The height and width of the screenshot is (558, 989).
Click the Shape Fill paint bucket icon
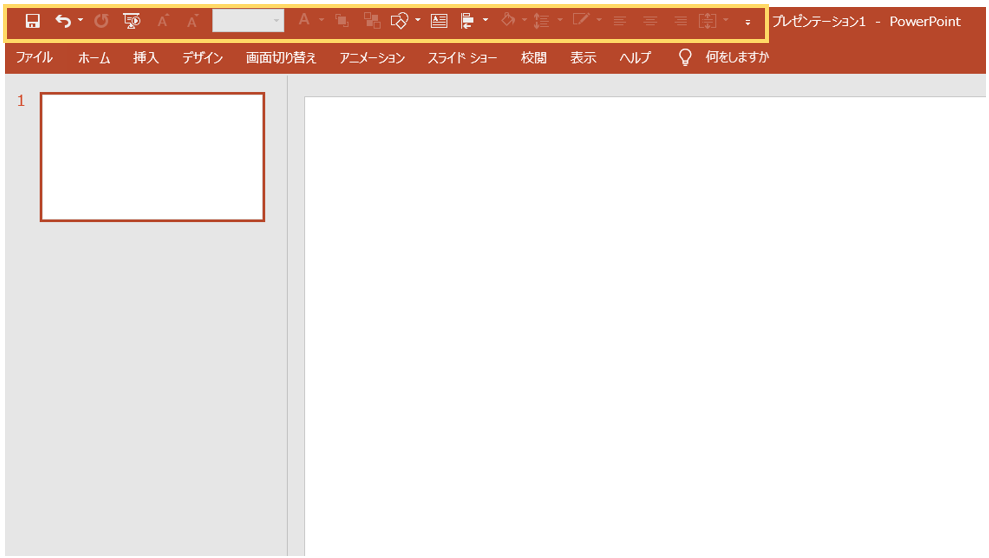point(508,21)
